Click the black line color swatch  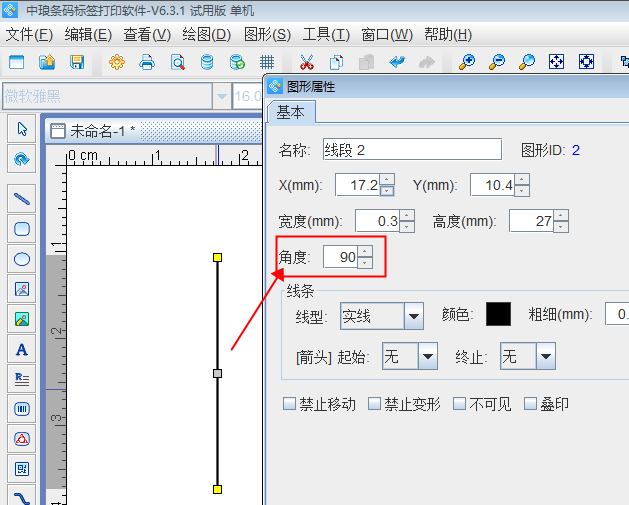498,315
